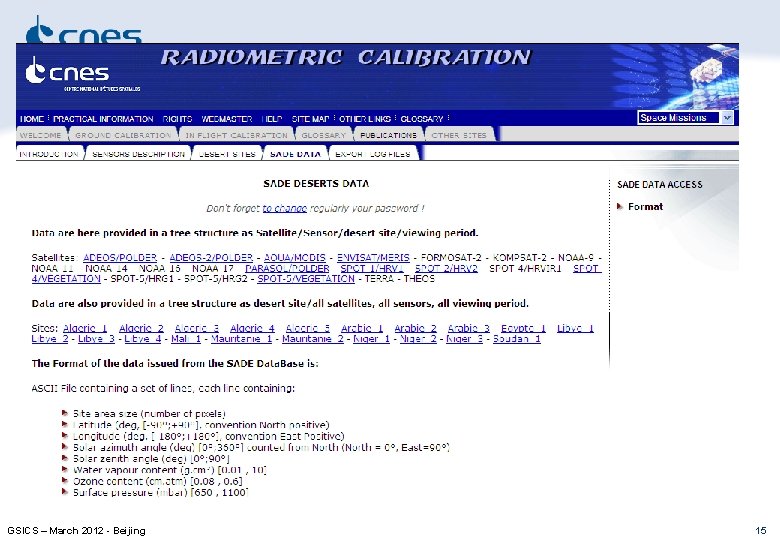Image resolution: width=780 pixels, height=540 pixels.
Task: Click the 'Surface pressure' bullet line
Action: (160, 493)
